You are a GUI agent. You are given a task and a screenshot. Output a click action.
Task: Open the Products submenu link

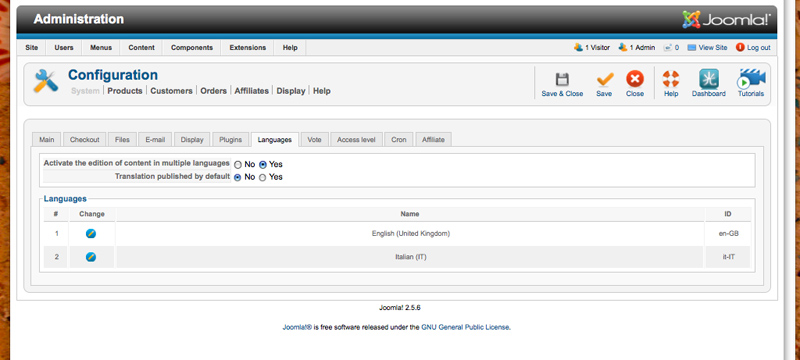pyautogui.click(x=124, y=91)
